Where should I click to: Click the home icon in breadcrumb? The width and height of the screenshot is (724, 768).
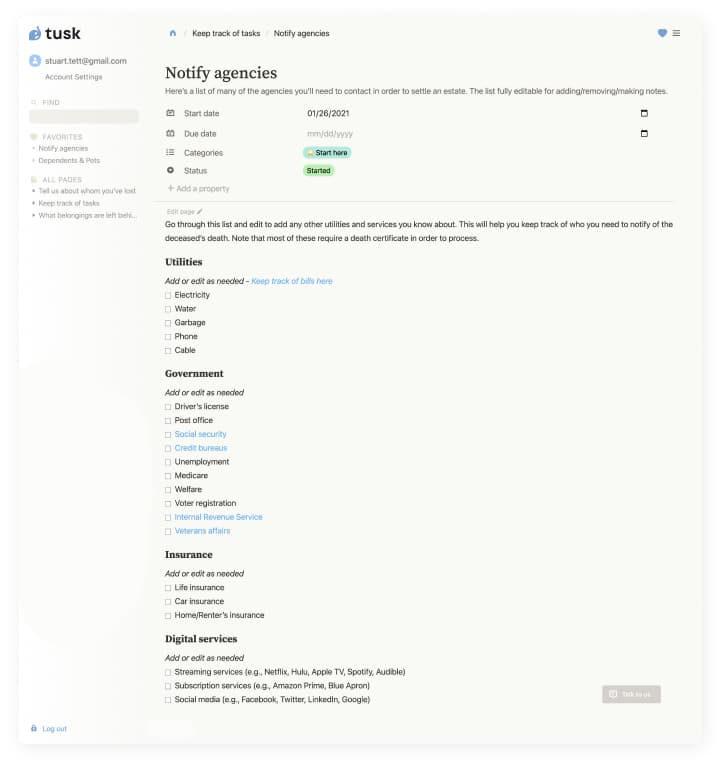tap(173, 33)
